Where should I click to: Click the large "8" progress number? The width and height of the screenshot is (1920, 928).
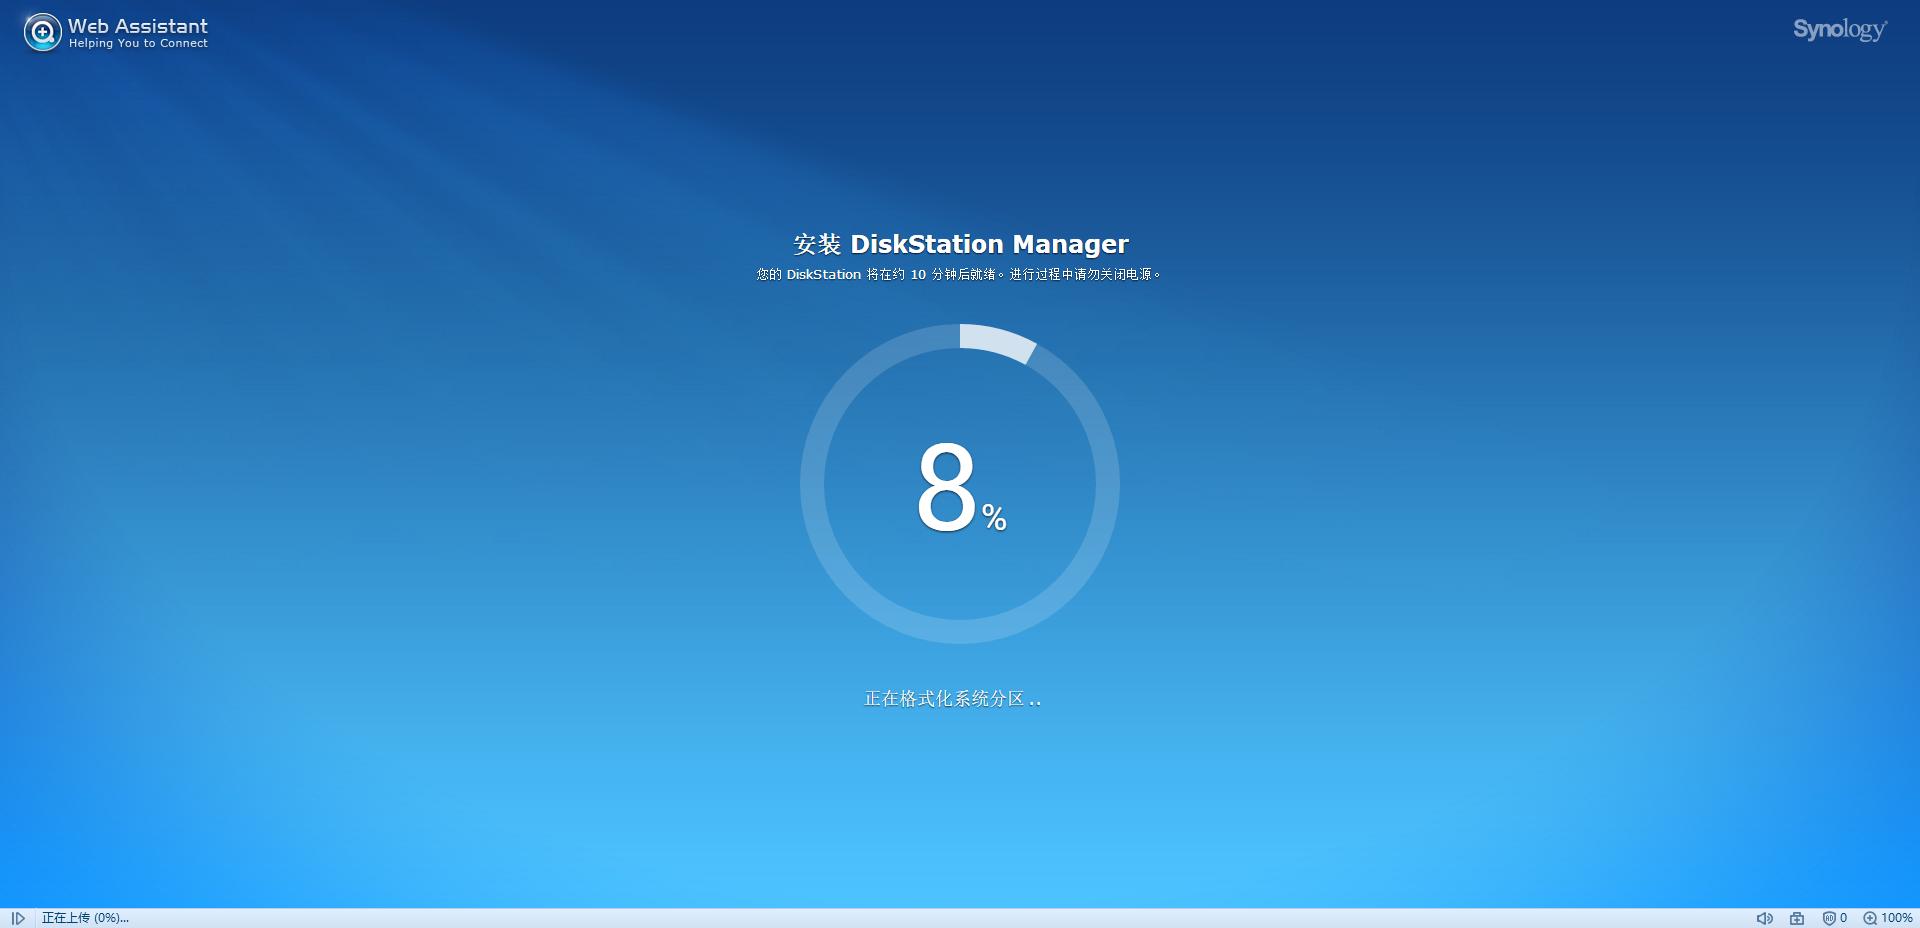coord(945,488)
